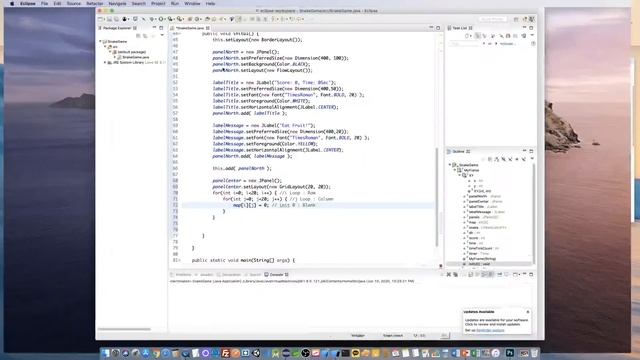Select the Outline tab
The width and height of the screenshot is (640, 360).
pyautogui.click(x=458, y=151)
